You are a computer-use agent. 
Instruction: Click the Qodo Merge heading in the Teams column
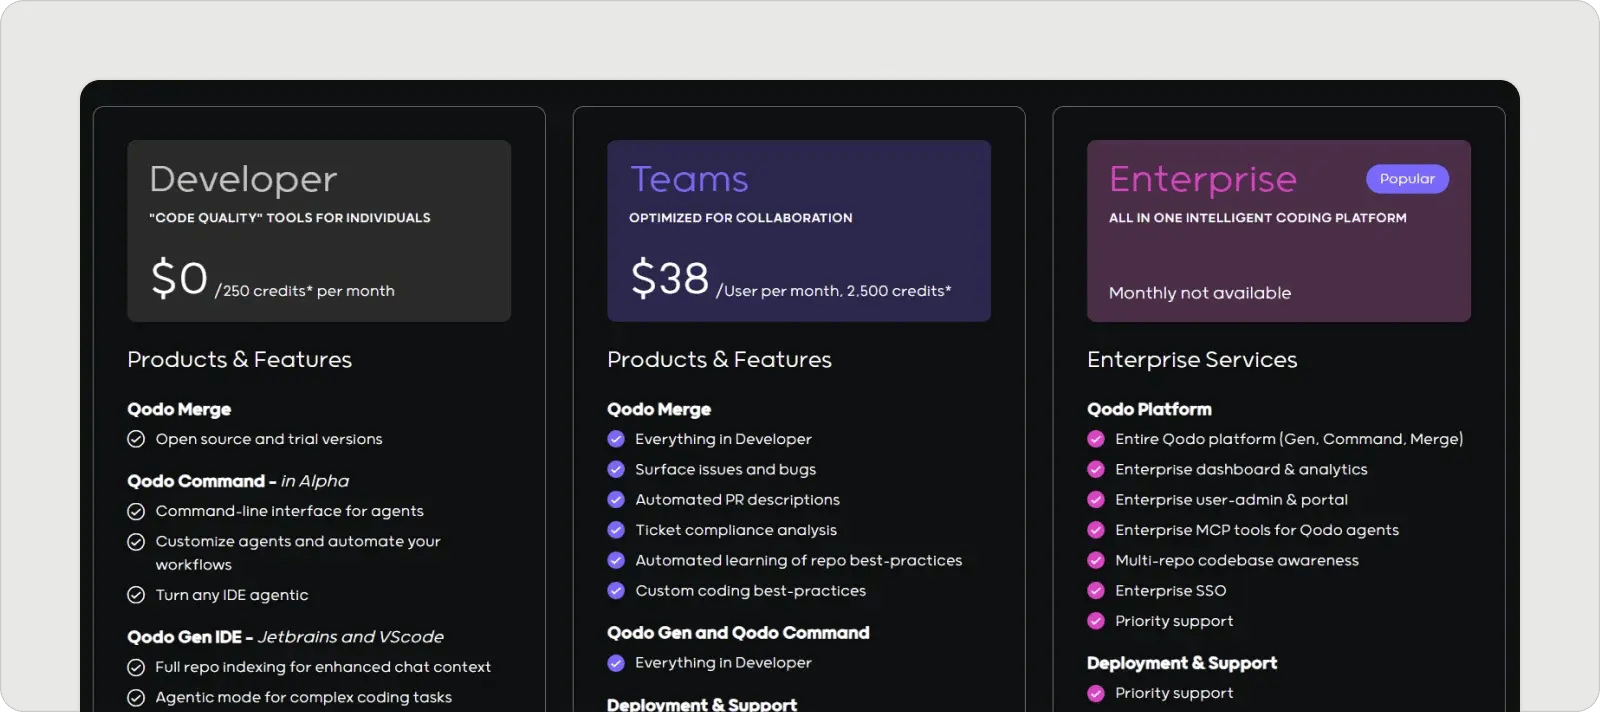pyautogui.click(x=659, y=409)
